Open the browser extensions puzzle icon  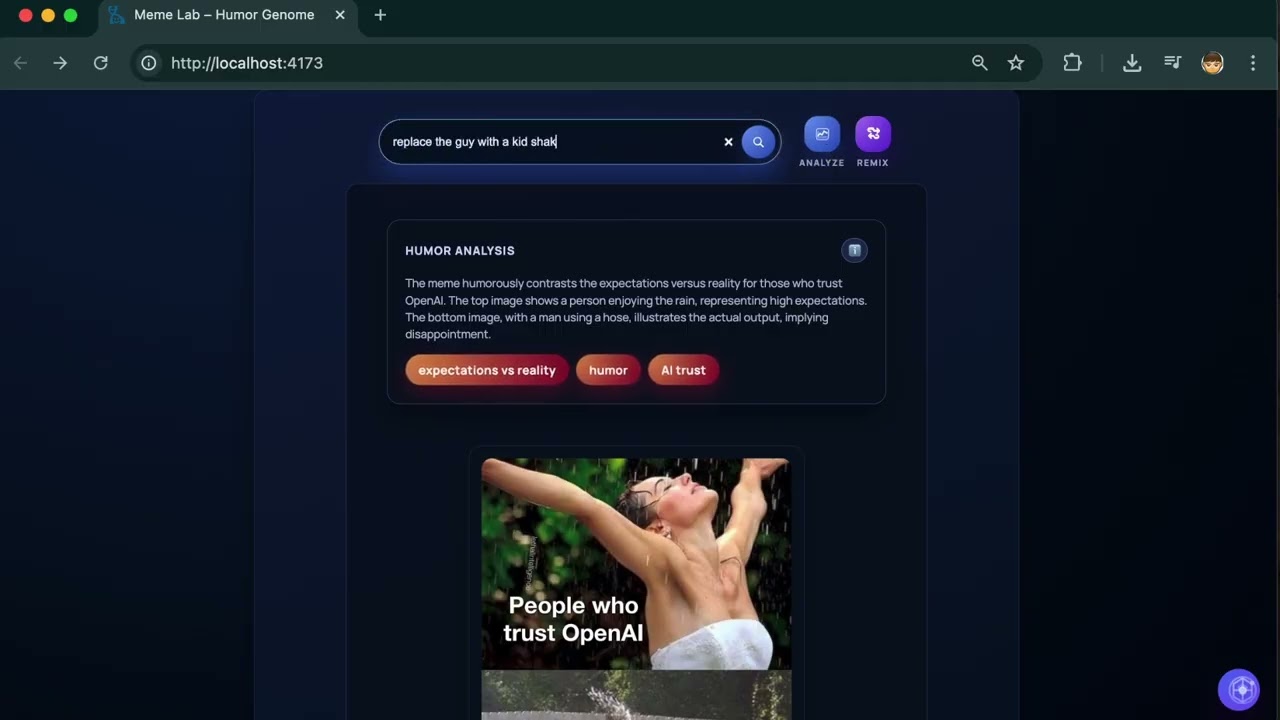tap(1072, 63)
